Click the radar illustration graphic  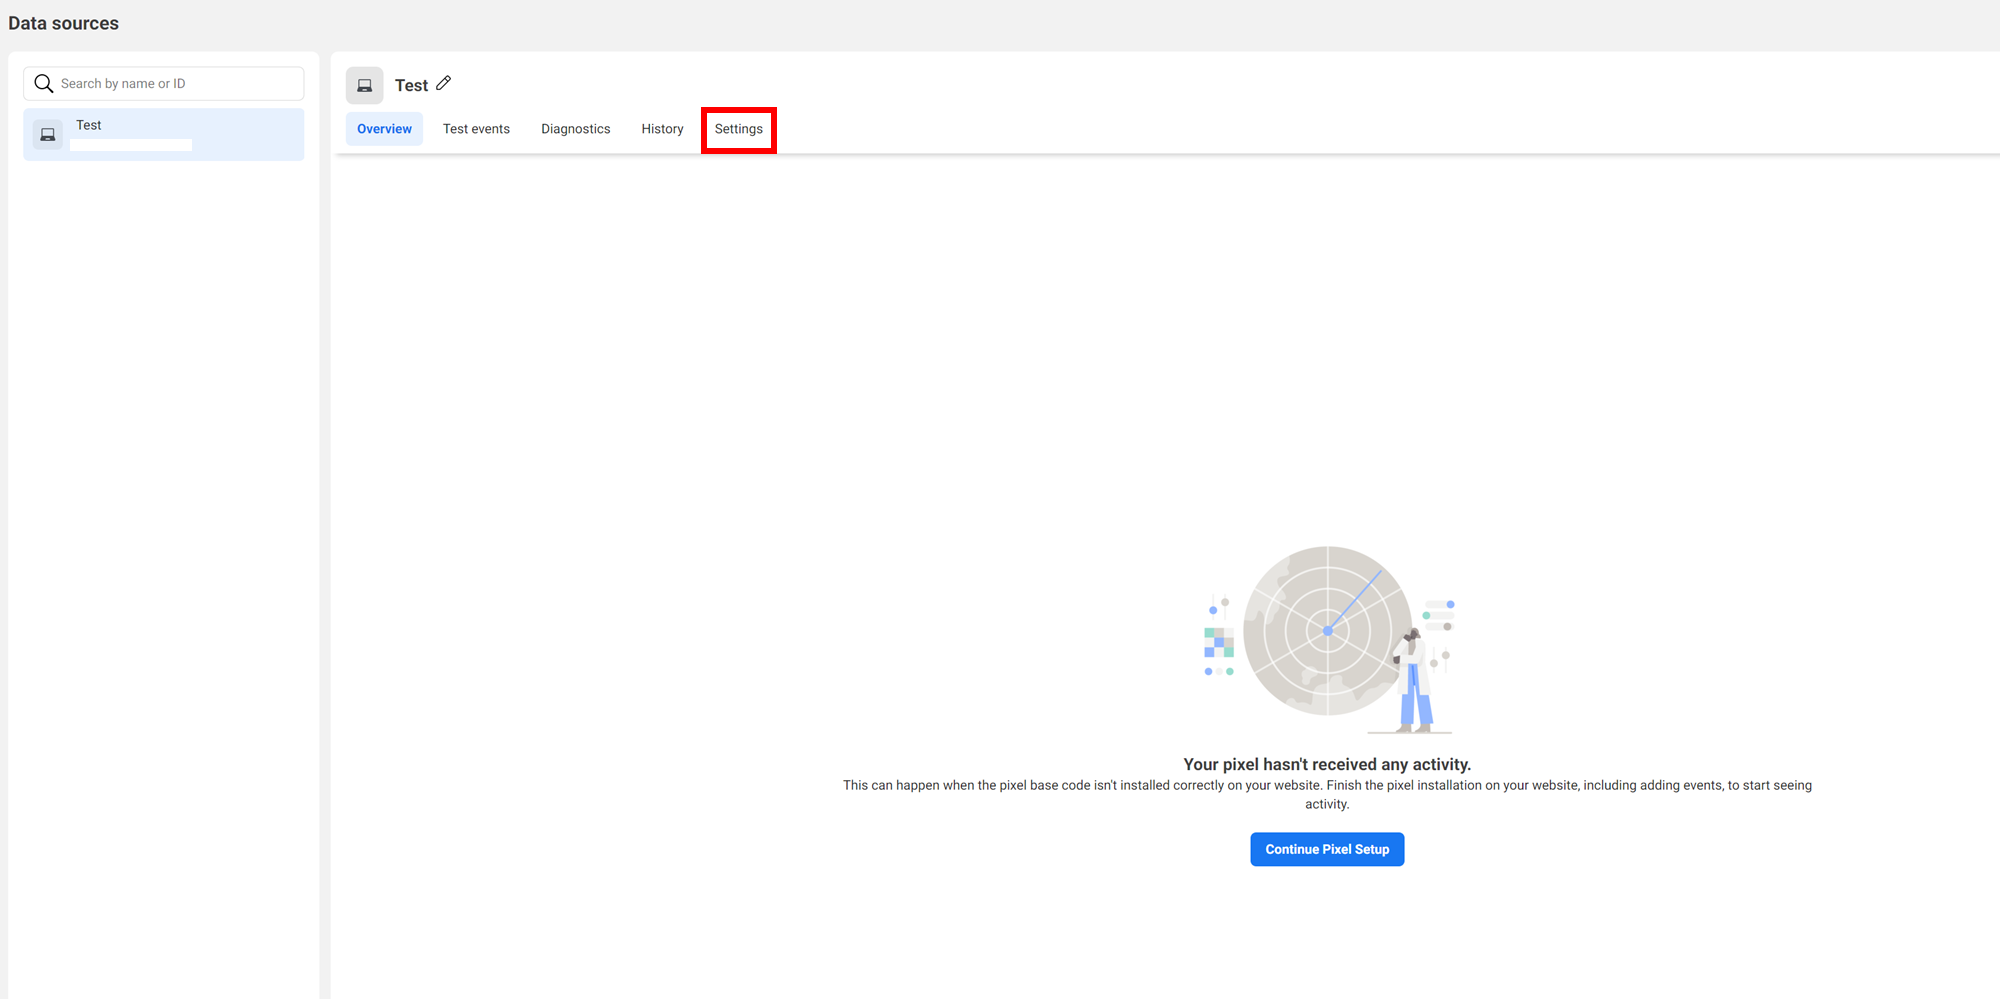tap(1329, 638)
